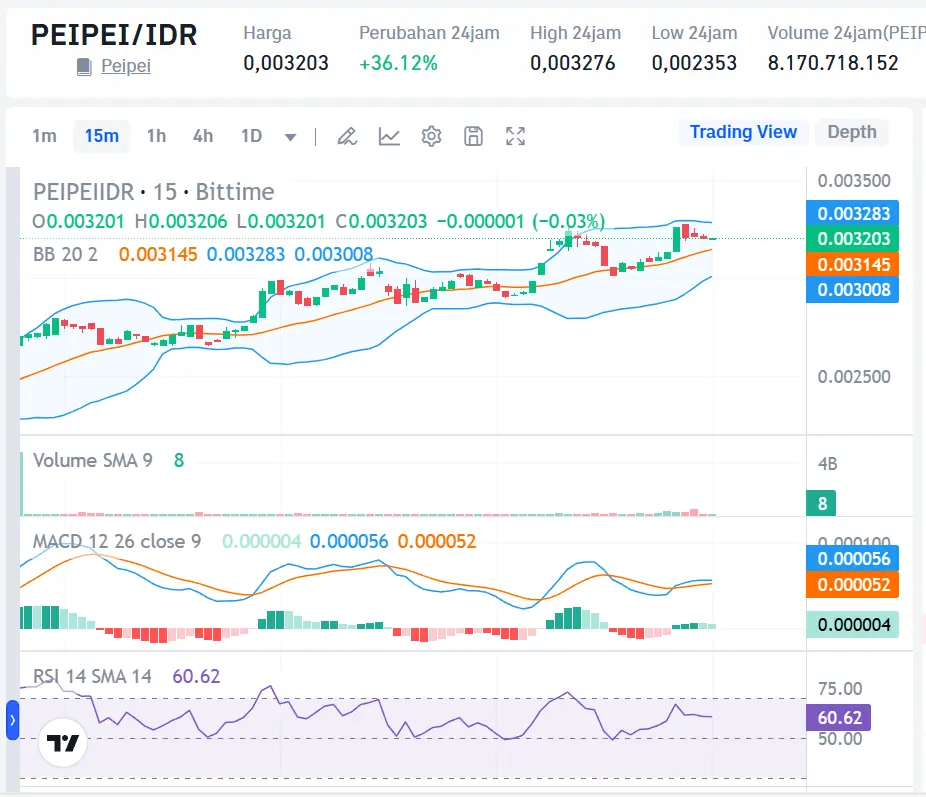Open the chart settings gear

(431, 136)
